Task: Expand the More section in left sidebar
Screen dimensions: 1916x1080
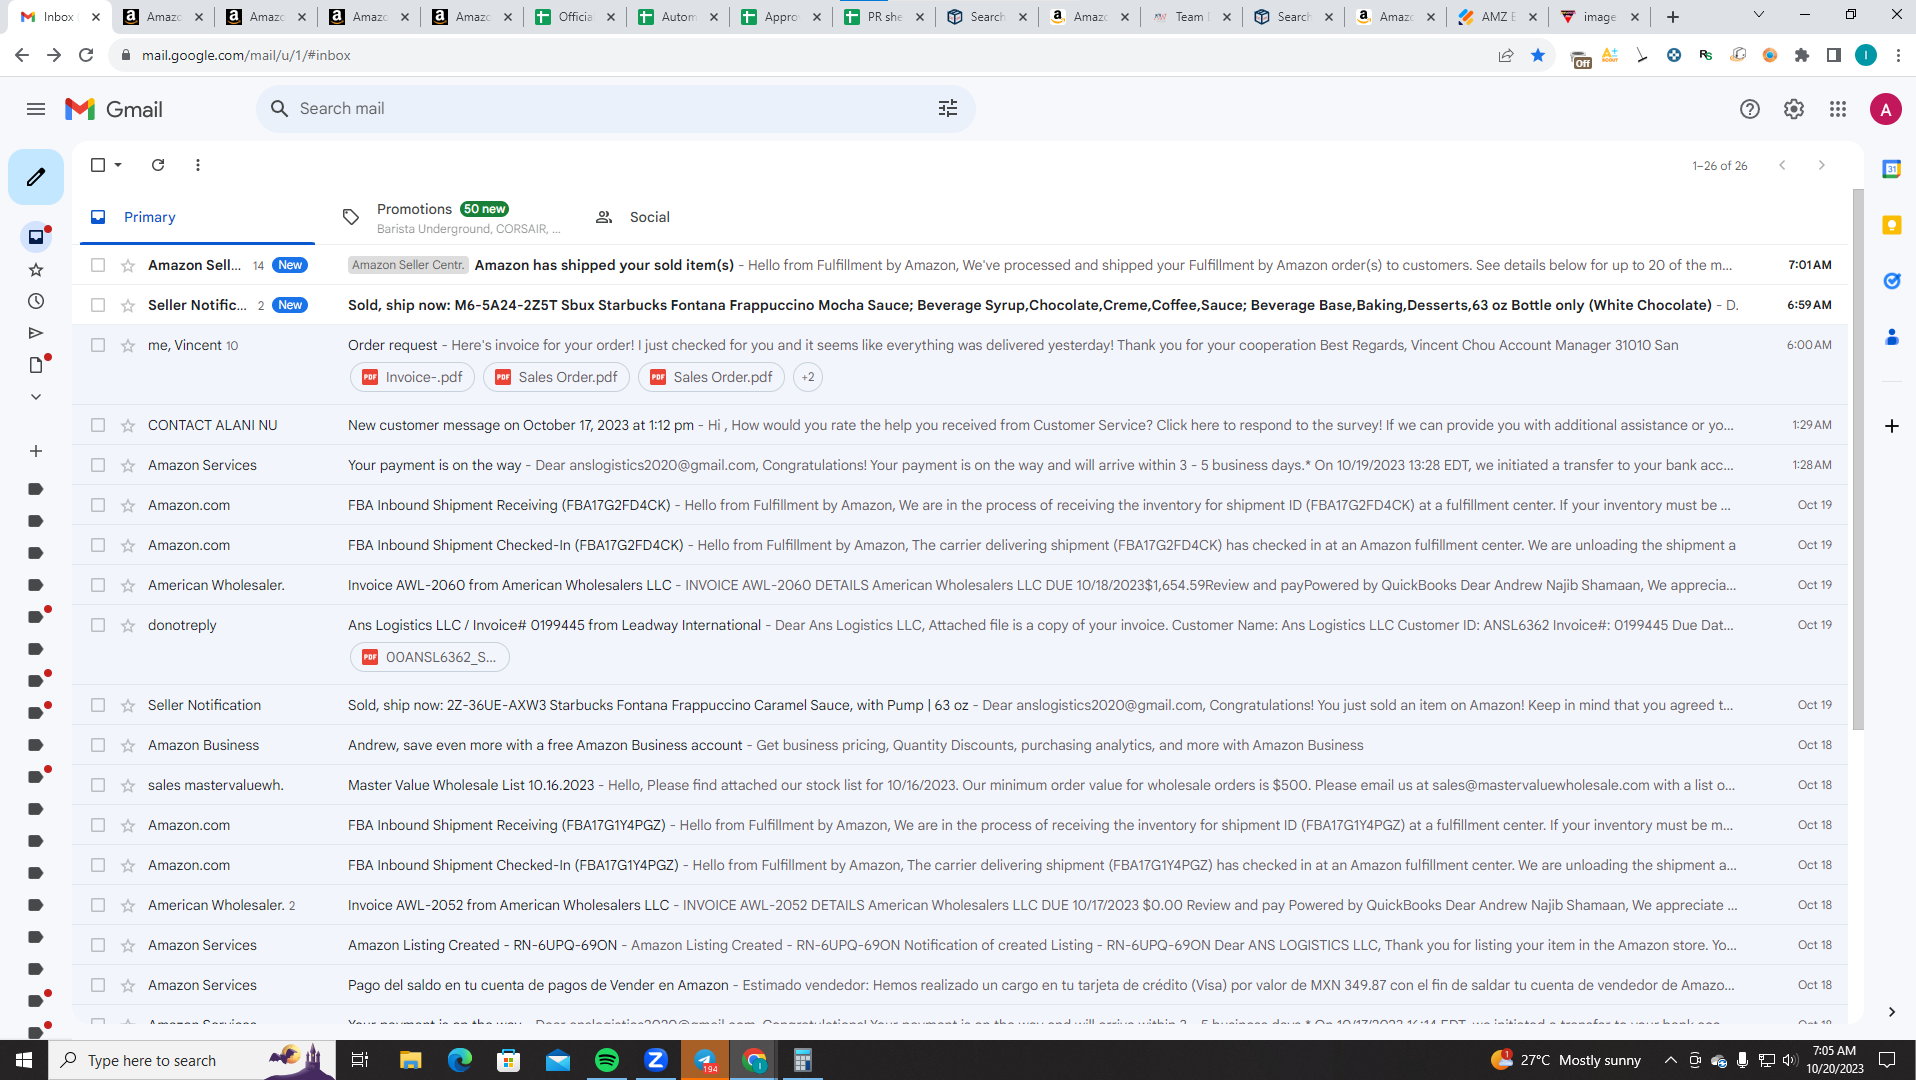Action: coord(36,397)
